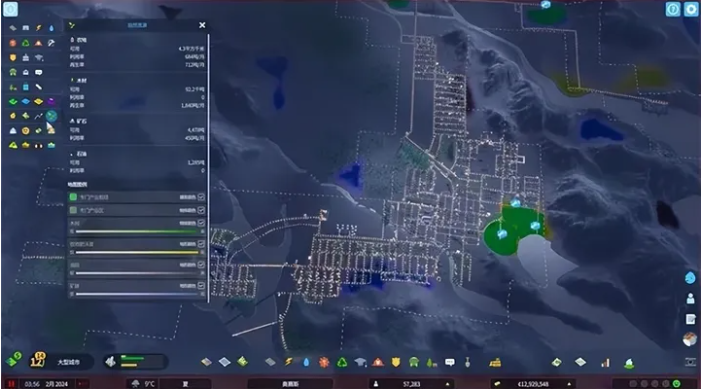Image resolution: width=702 pixels, height=389 pixels.
Task: Click the electricity info view lightning icon
Action: point(39,28)
